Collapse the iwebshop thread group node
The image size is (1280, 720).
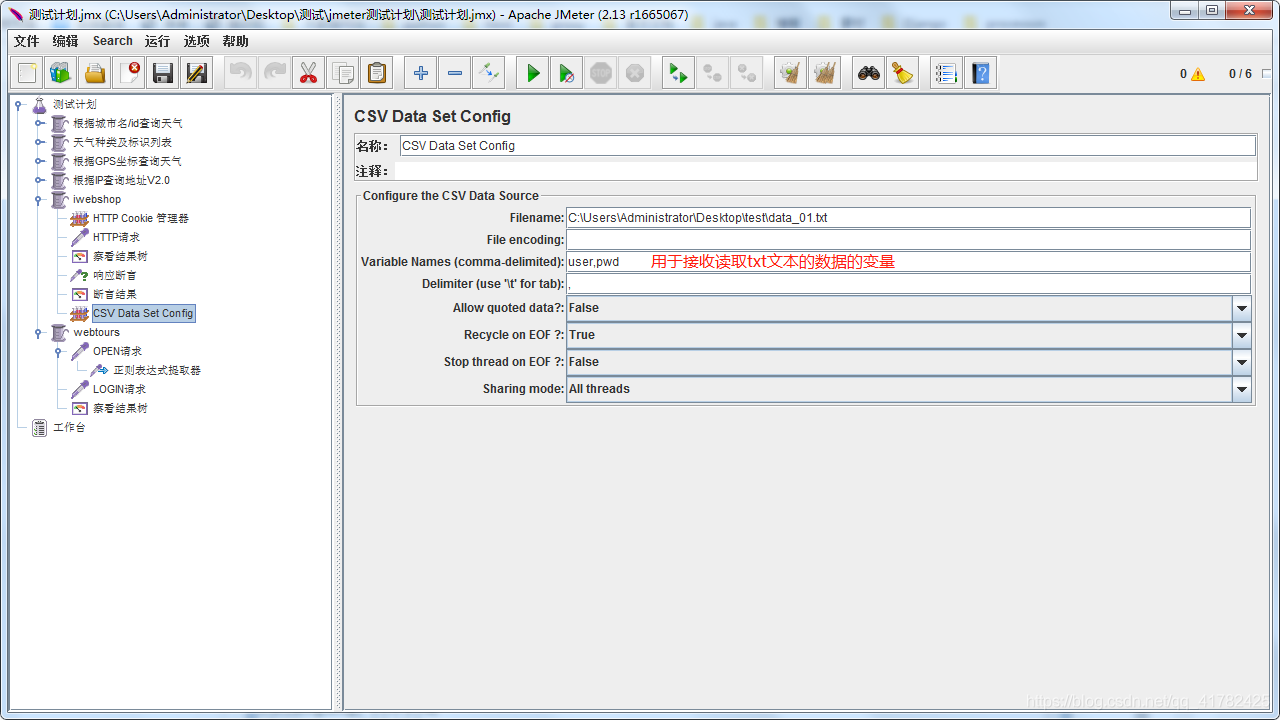(39, 199)
